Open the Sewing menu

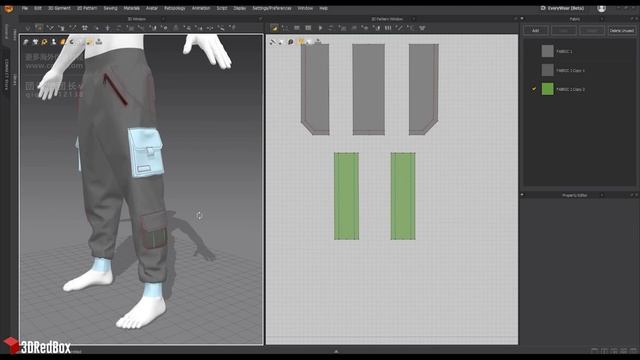110,8
